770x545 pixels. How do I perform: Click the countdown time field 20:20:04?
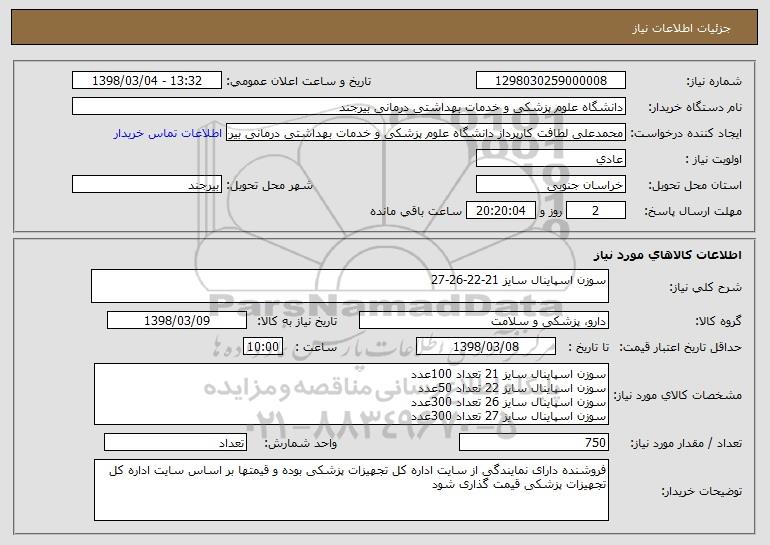click(500, 211)
